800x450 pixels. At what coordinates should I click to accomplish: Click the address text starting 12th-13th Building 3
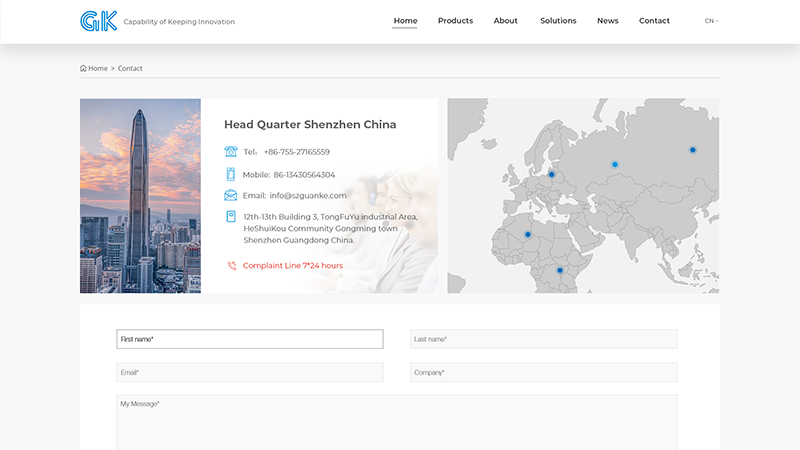[330, 229]
